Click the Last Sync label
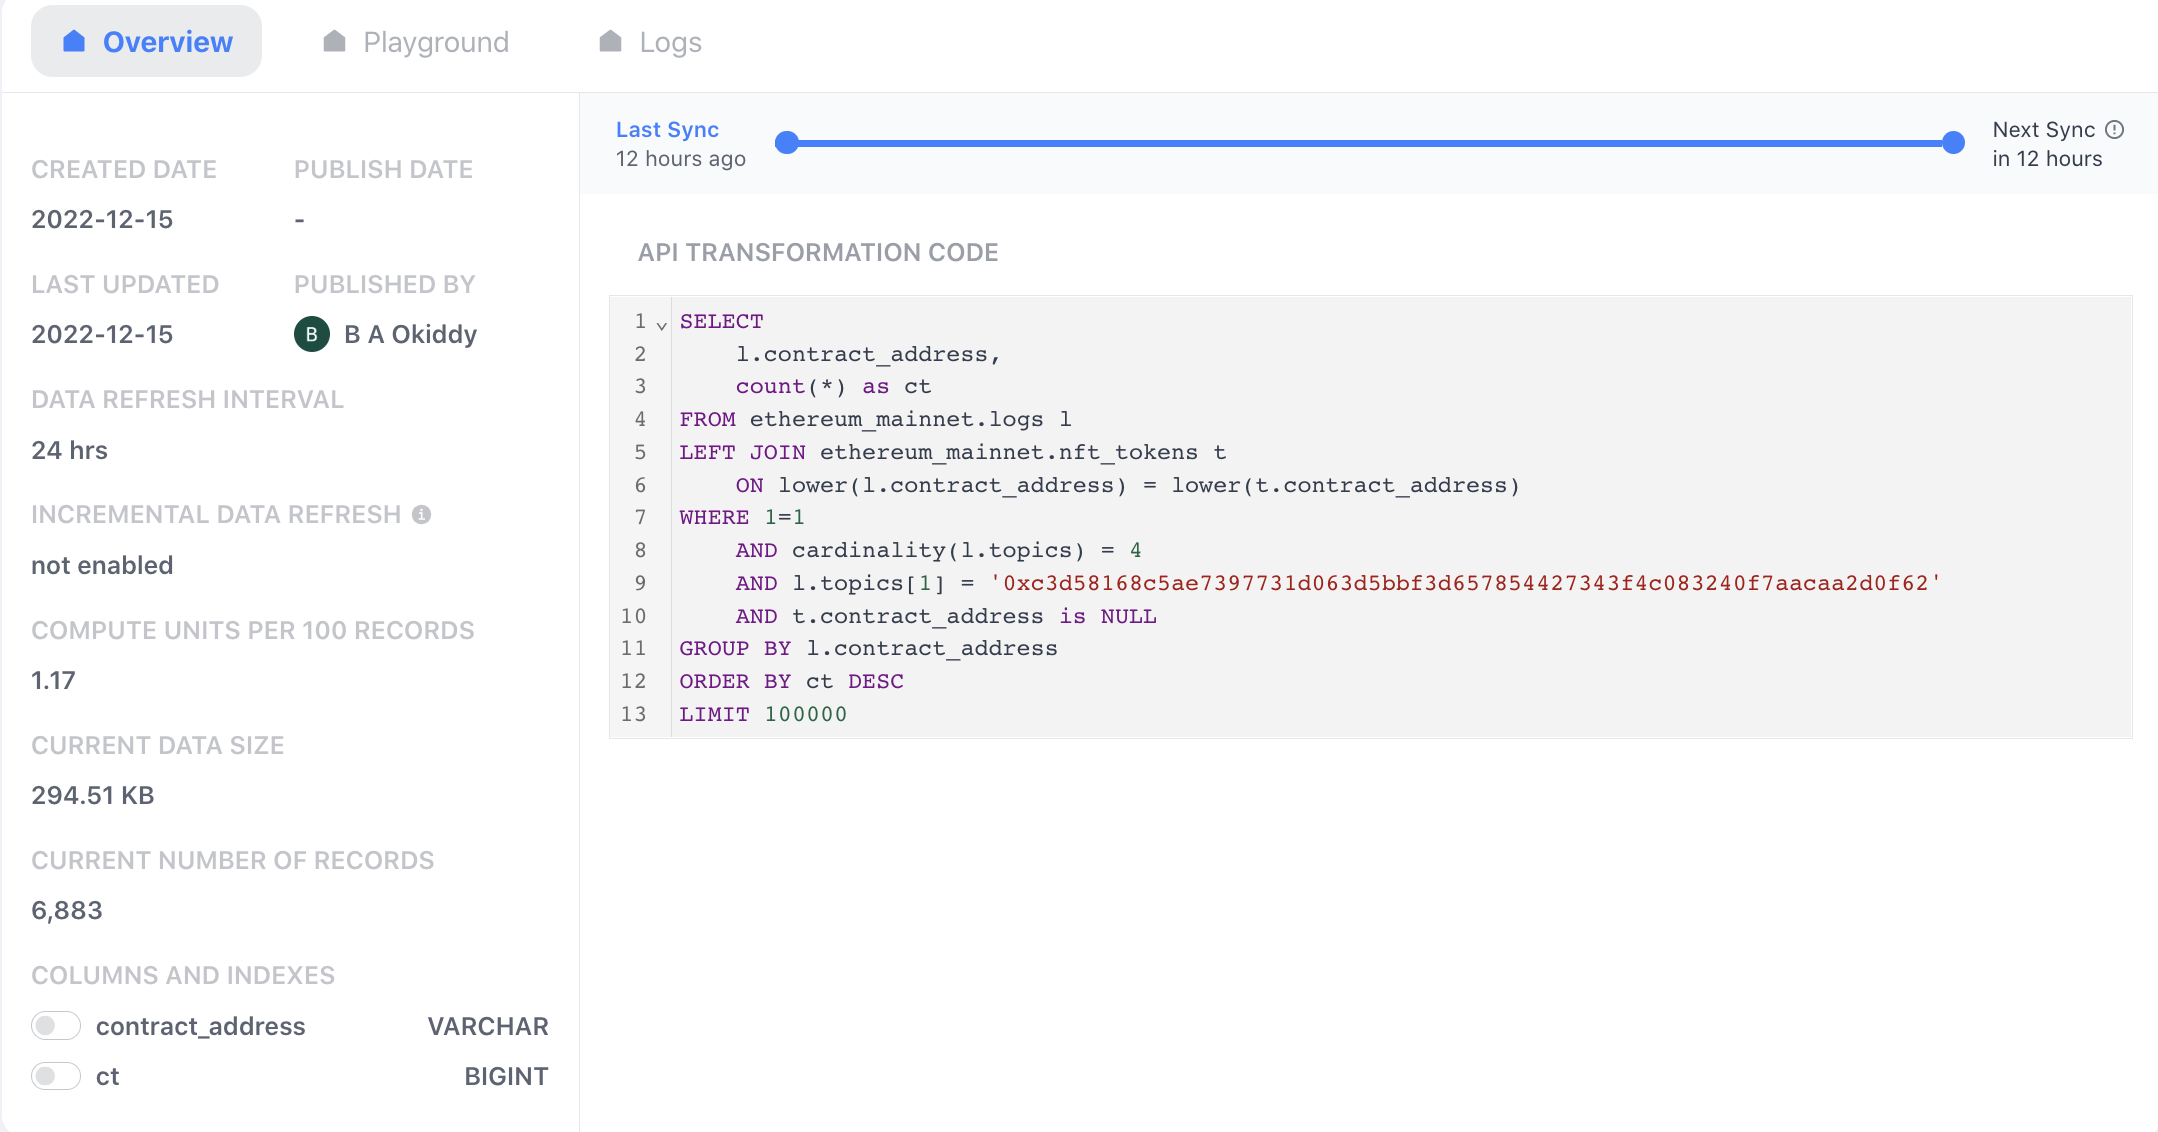2158x1132 pixels. (667, 130)
